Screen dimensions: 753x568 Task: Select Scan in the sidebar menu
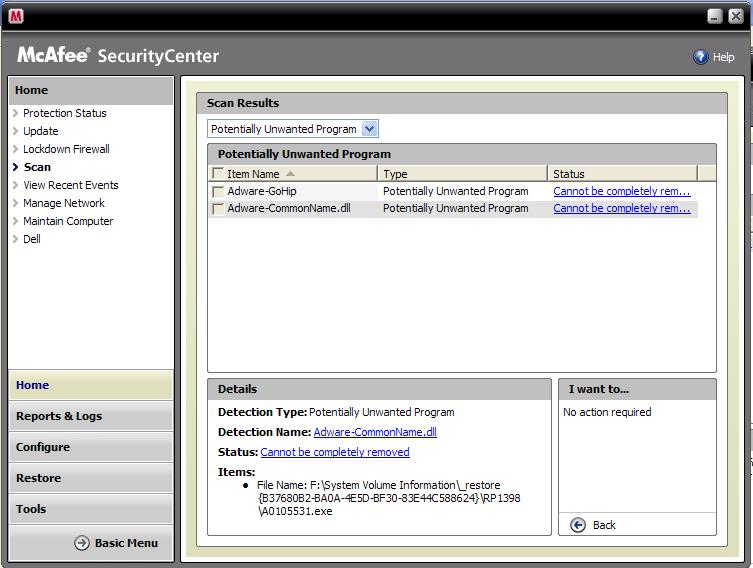[x=37, y=167]
